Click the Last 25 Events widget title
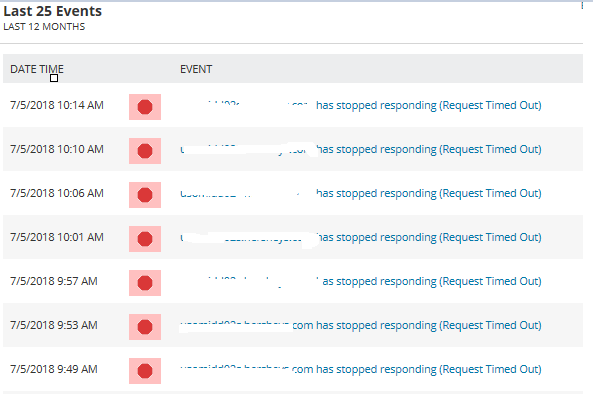This screenshot has height=394, width=593. 53,11
